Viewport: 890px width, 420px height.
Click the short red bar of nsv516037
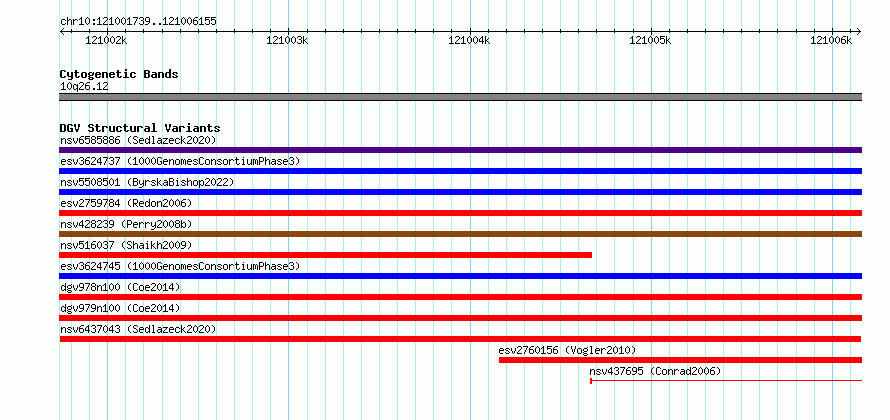pyautogui.click(x=326, y=255)
